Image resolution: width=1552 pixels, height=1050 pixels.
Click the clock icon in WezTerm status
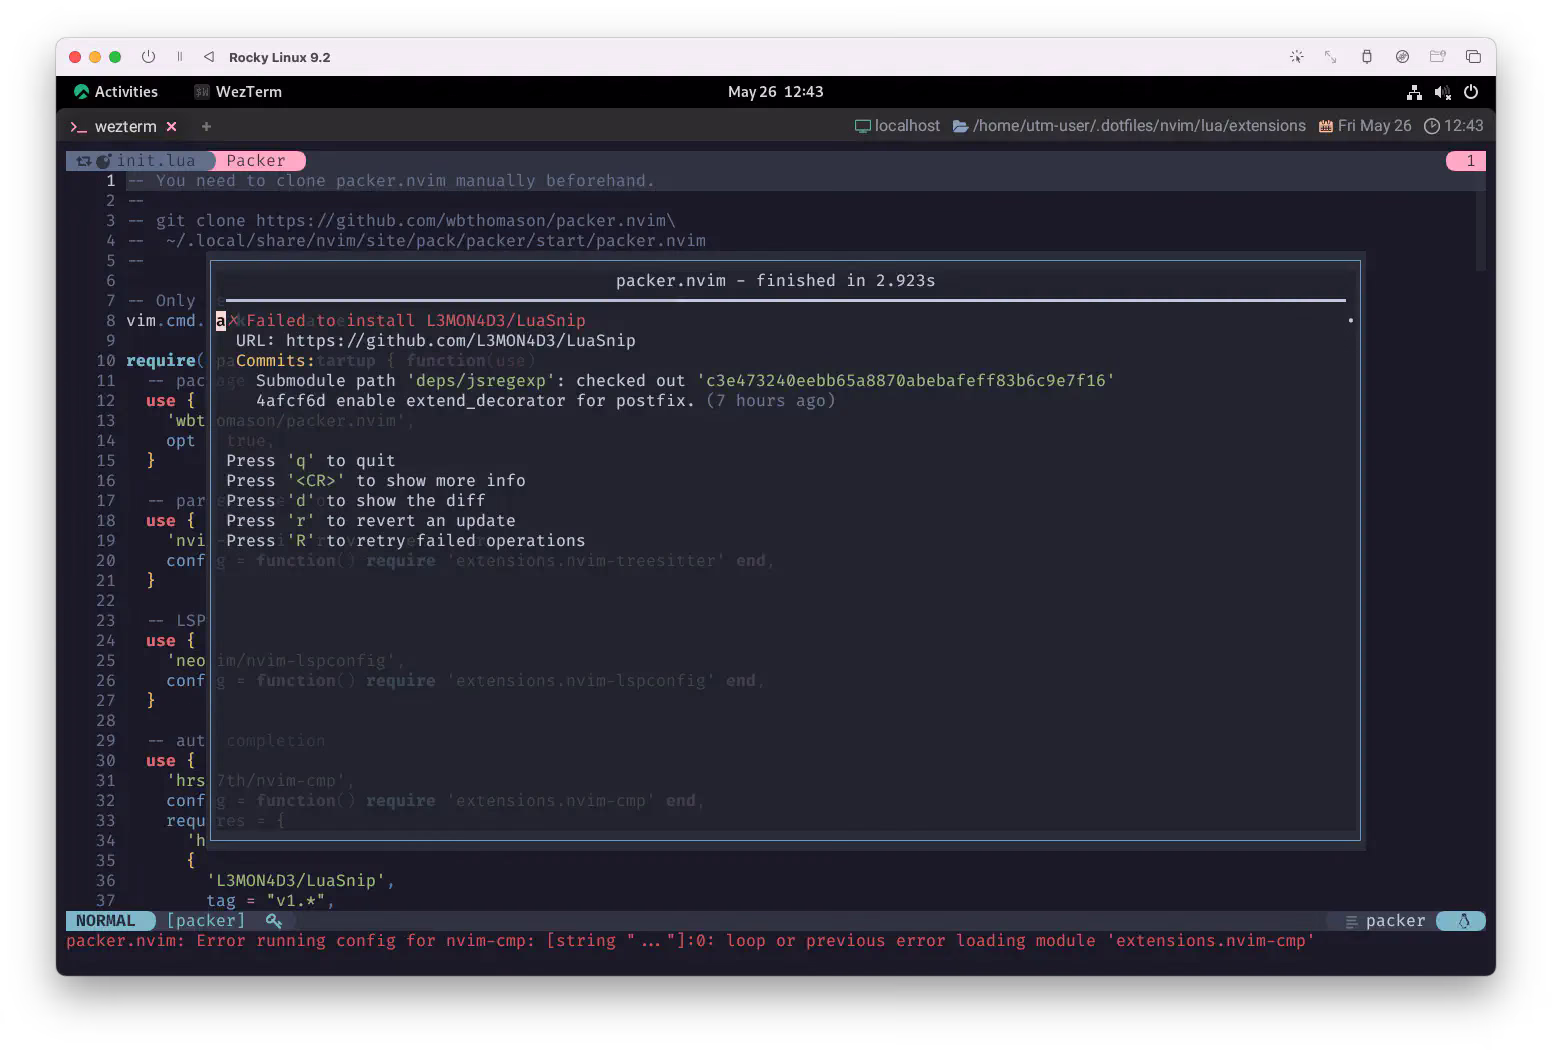coord(1432,126)
